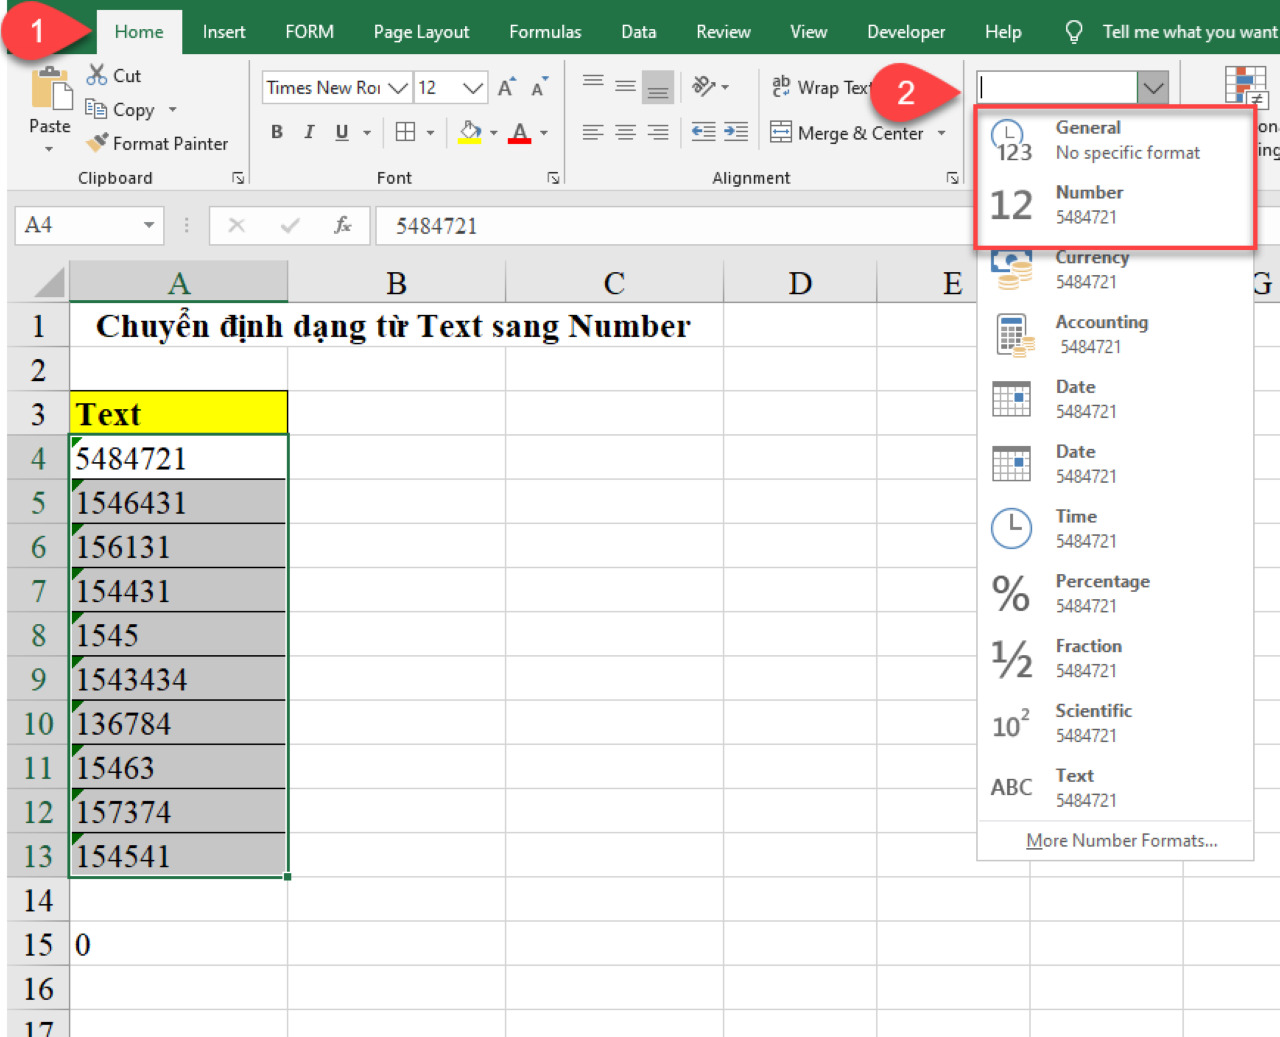Toggle Italic formatting
This screenshot has height=1037, width=1280.
tap(309, 132)
